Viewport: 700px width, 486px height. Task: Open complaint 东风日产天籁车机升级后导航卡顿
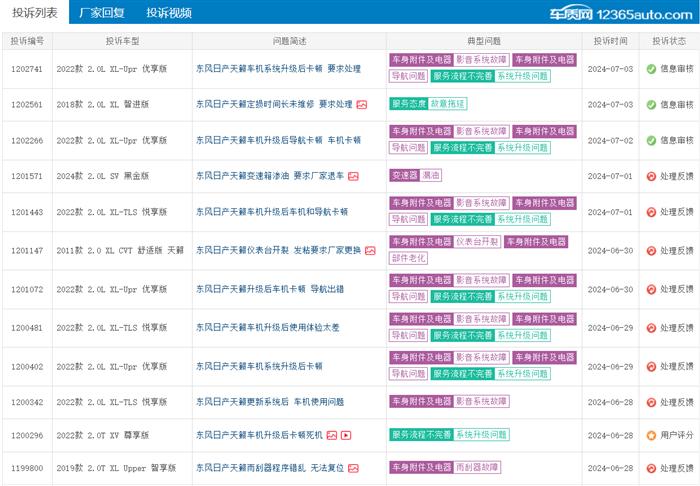point(278,140)
